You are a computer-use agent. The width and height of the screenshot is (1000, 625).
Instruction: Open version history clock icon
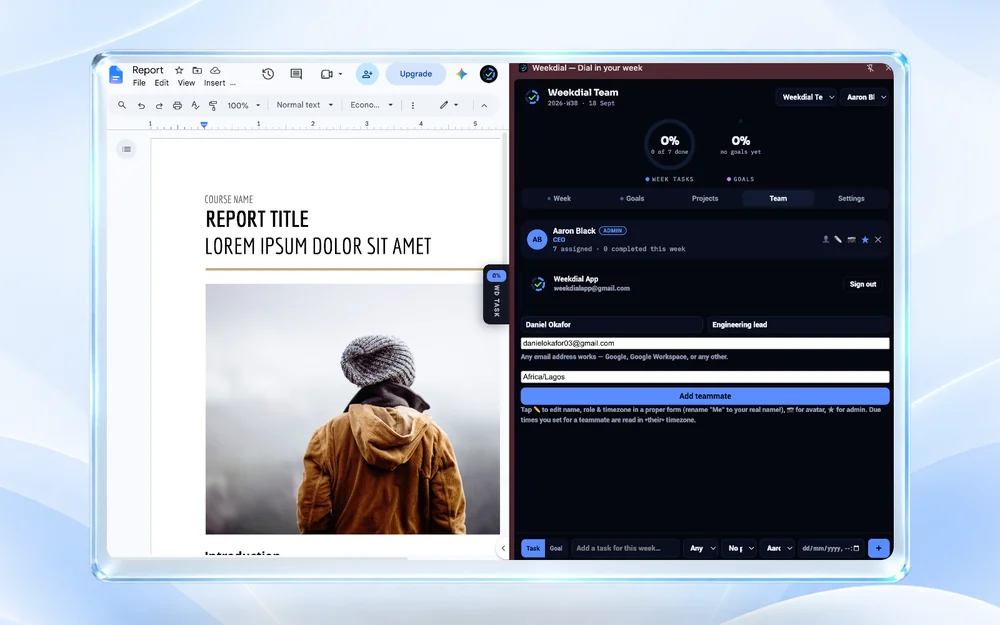(x=268, y=74)
